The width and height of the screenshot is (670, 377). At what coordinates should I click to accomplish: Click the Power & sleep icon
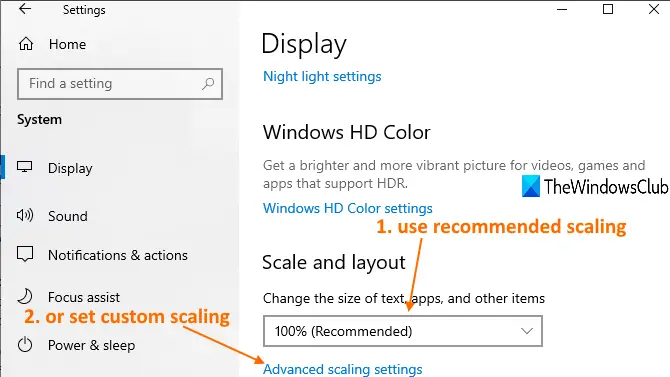25,345
